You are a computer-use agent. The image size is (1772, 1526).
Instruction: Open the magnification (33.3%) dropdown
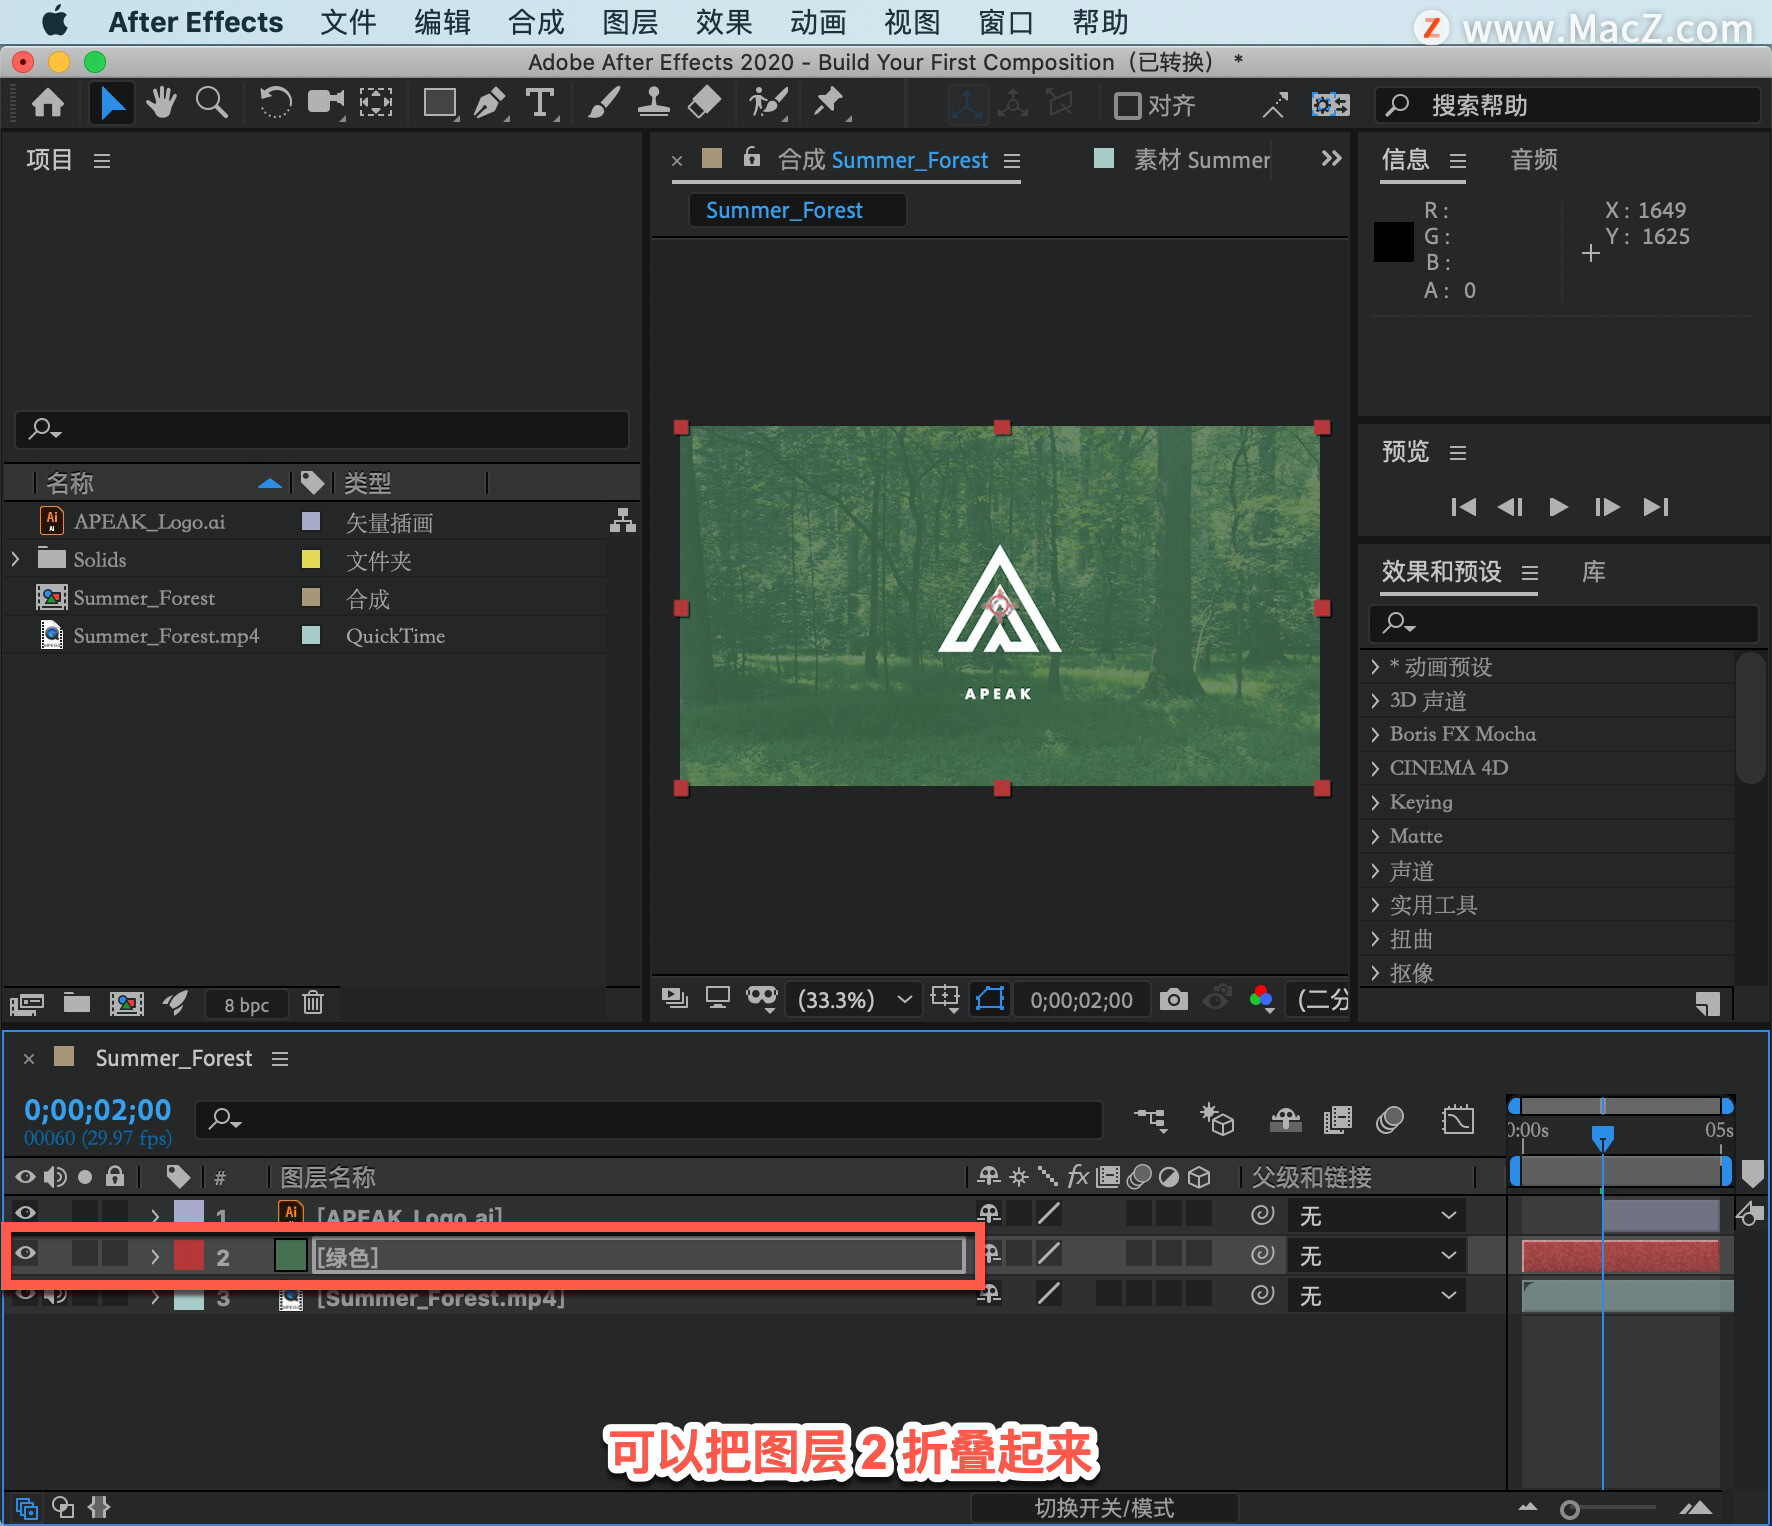coord(855,999)
